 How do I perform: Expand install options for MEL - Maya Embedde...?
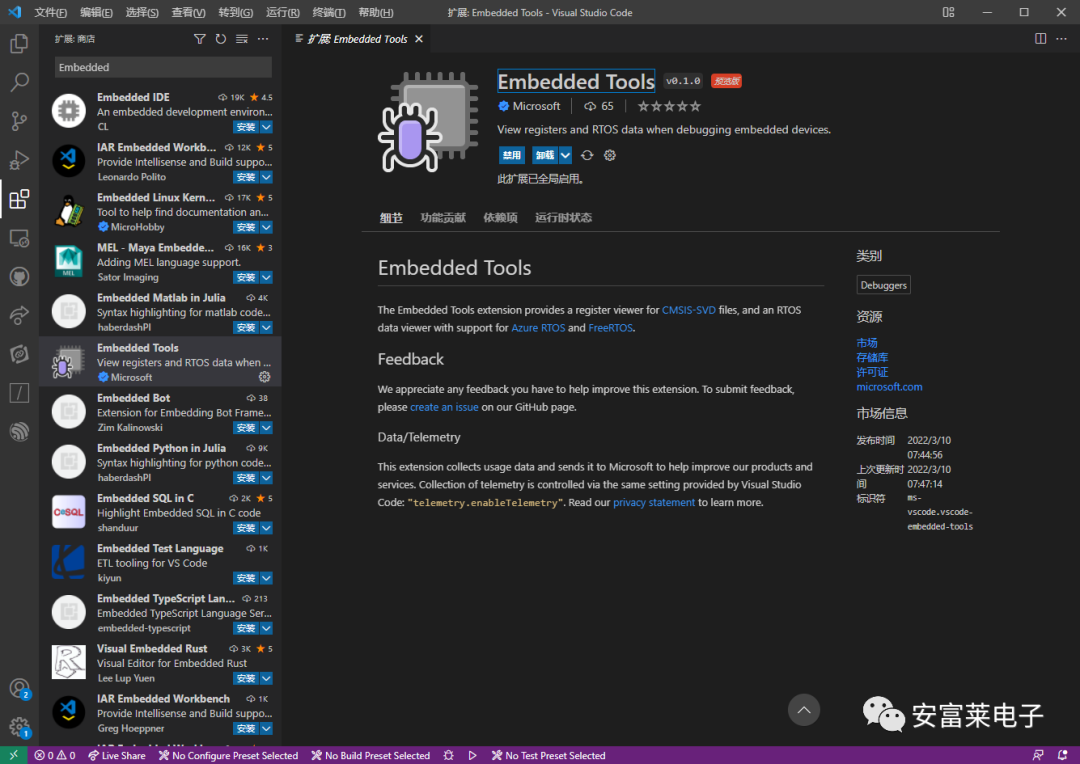pos(267,278)
